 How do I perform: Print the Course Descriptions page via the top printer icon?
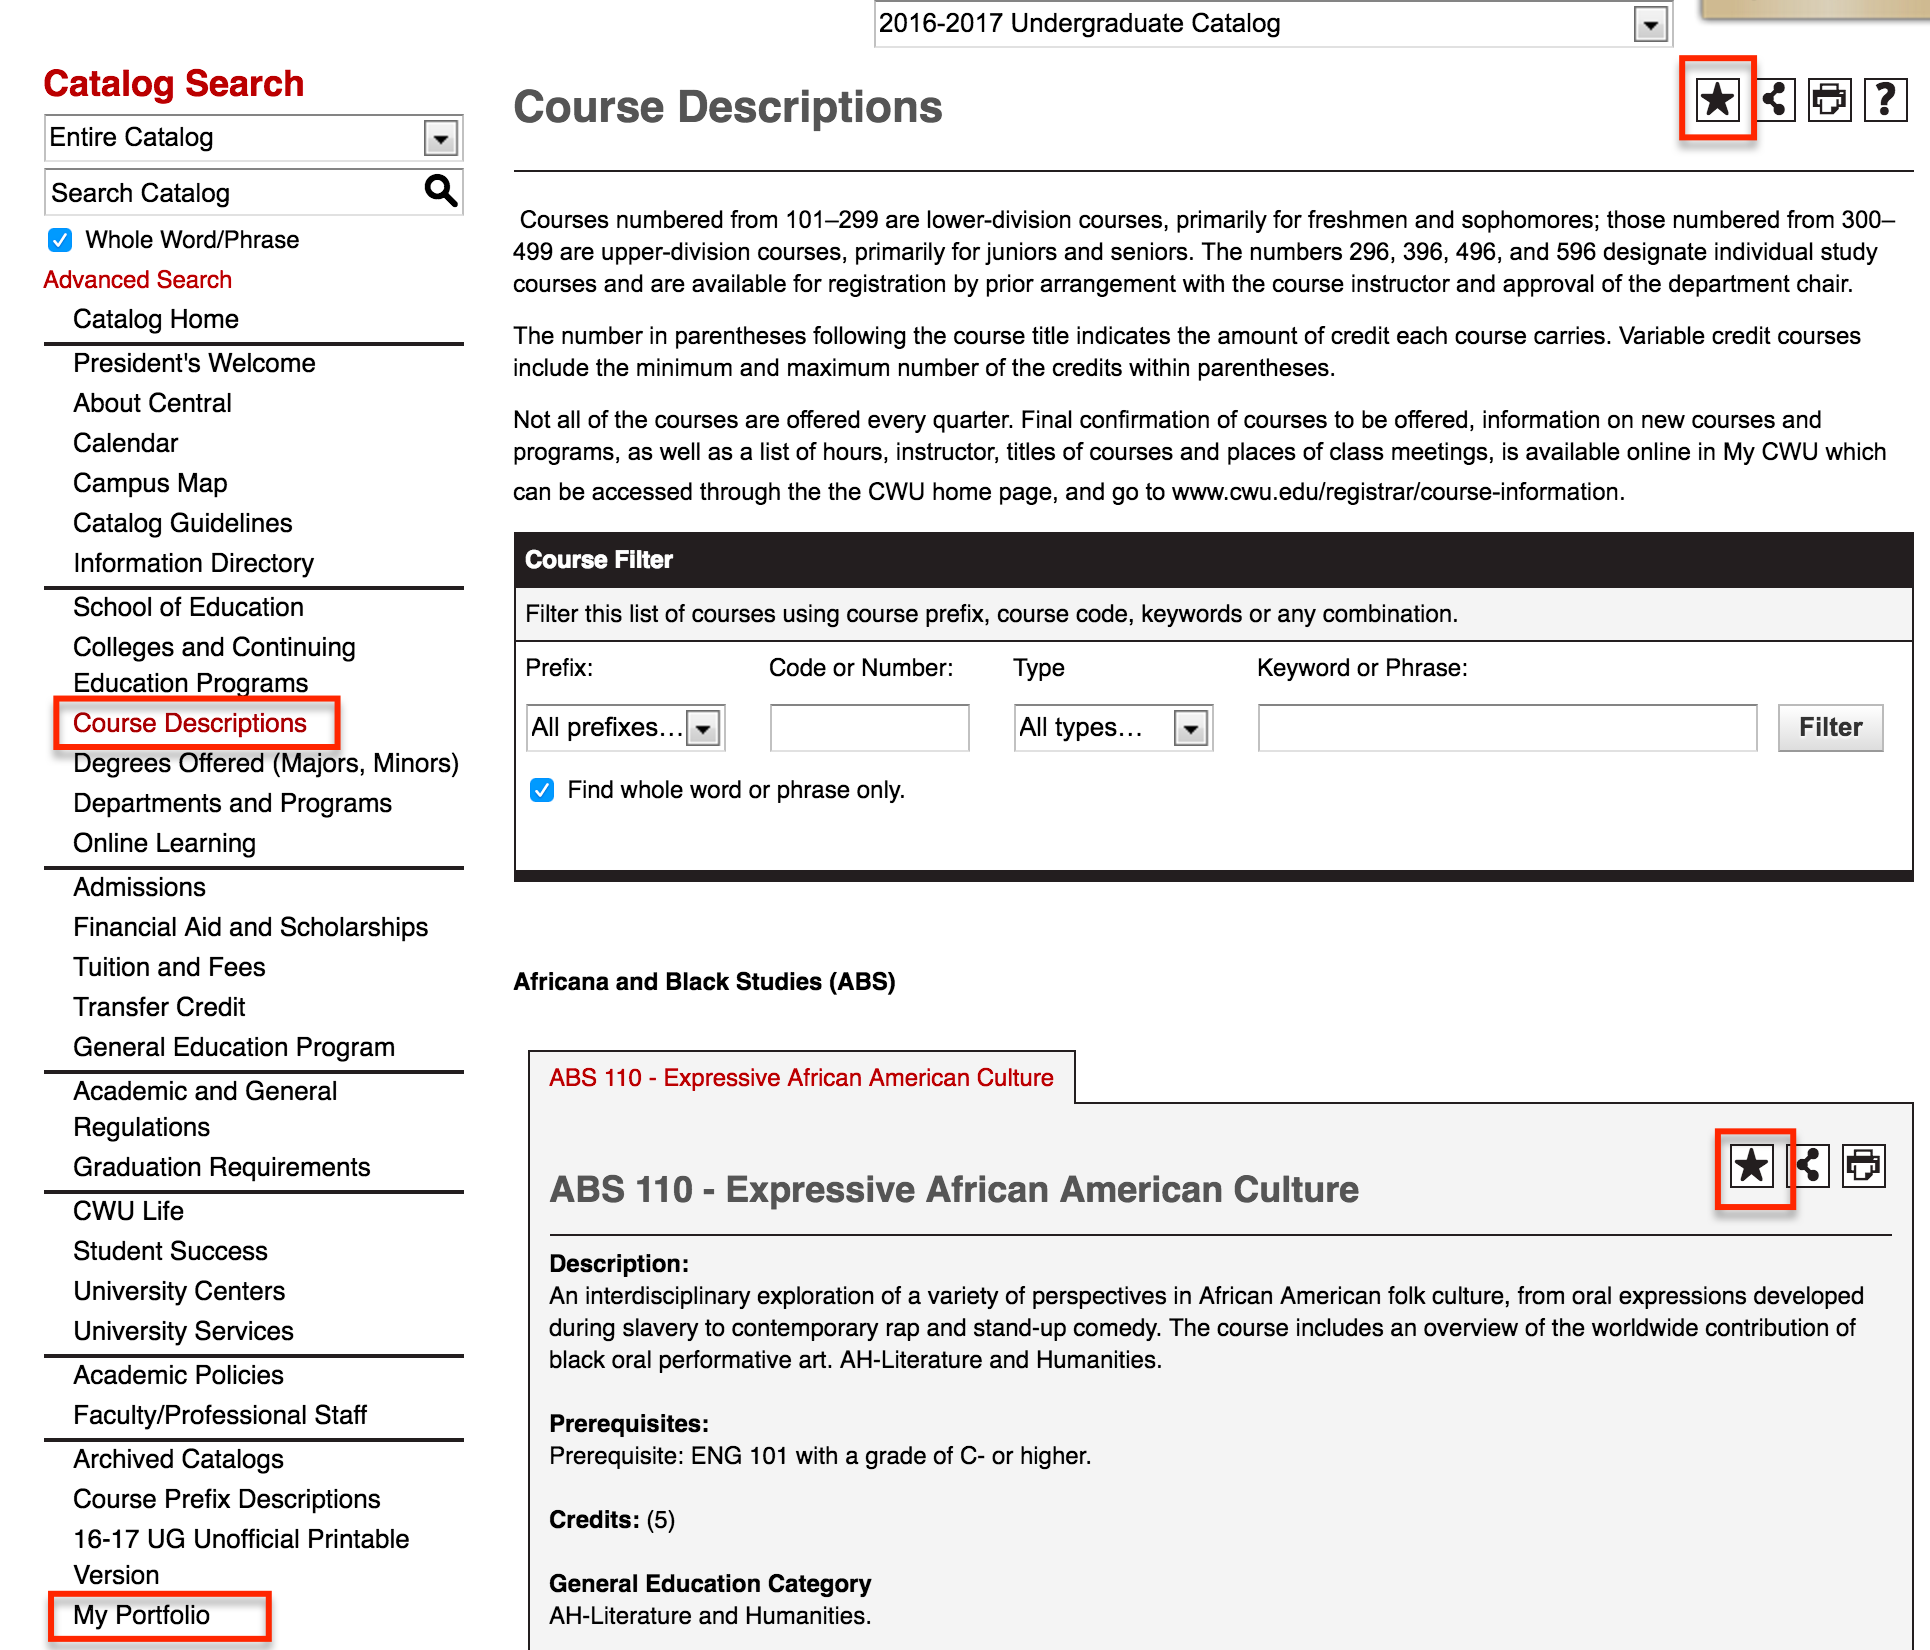[1829, 99]
